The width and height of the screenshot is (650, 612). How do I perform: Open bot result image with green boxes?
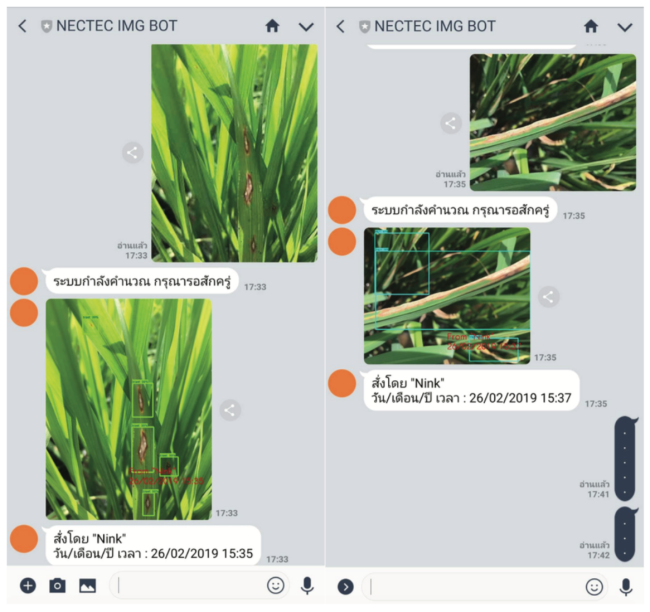(129, 409)
